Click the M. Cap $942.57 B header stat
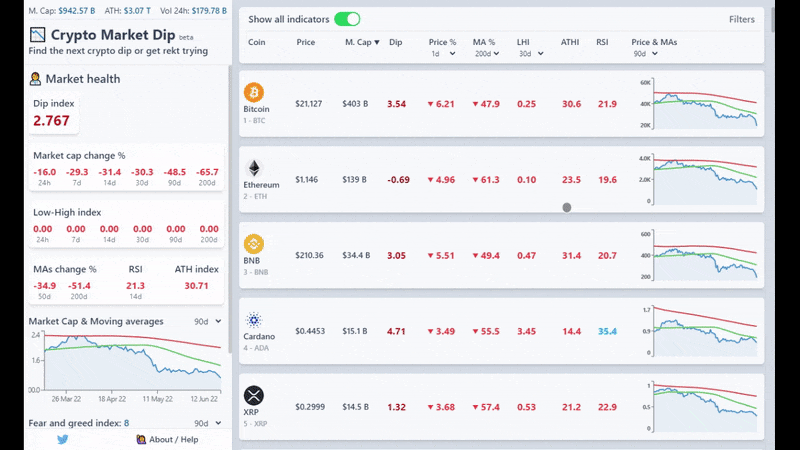This screenshot has width=800, height=450. pos(62,10)
